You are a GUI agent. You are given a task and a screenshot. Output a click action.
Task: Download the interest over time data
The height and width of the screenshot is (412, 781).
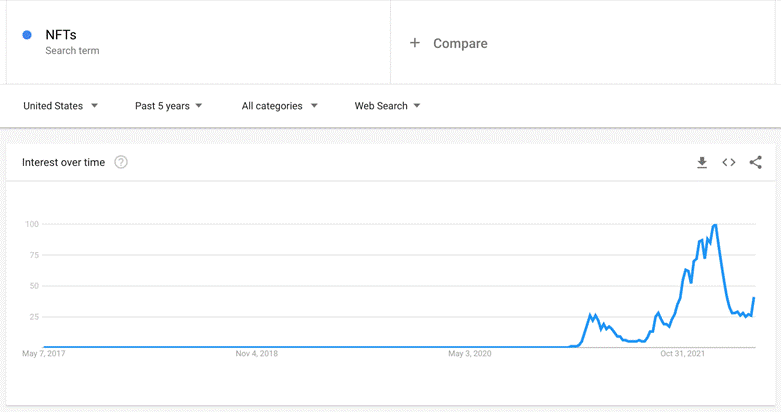coord(702,162)
